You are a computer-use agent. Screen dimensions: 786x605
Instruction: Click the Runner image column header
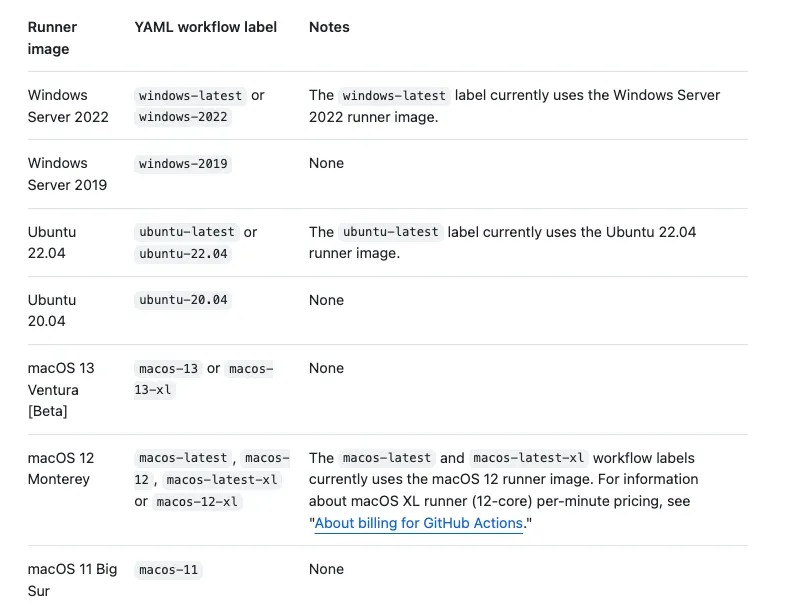52,38
